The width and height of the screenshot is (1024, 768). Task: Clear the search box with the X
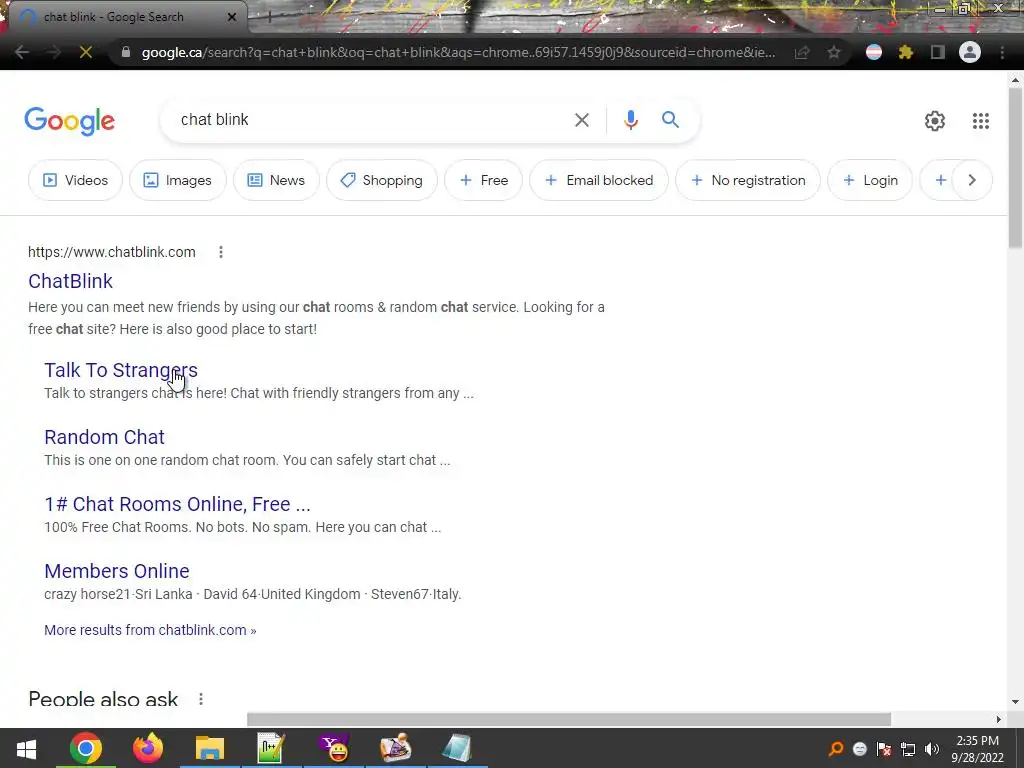pyautogui.click(x=581, y=120)
